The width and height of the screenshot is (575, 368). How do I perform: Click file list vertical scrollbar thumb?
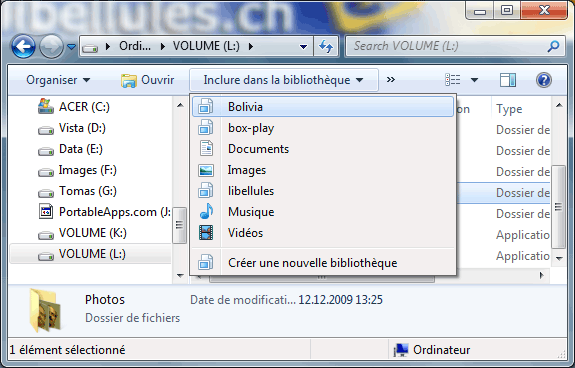coord(559,207)
